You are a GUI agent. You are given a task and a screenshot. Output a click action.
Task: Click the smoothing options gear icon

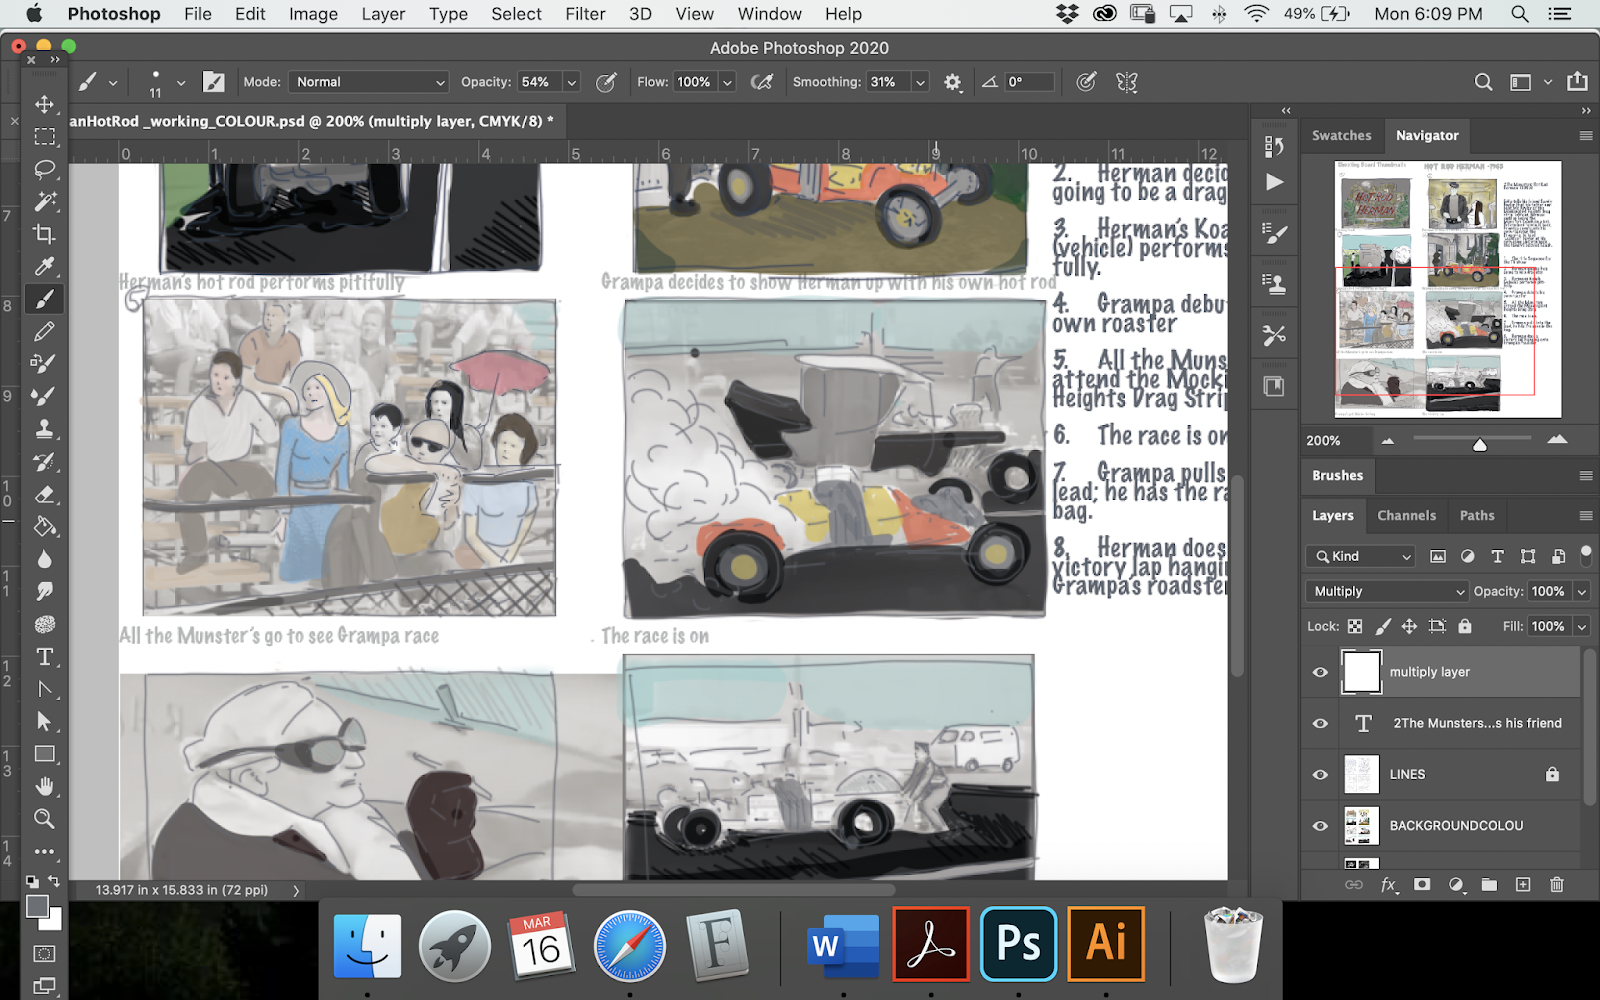[x=953, y=82]
